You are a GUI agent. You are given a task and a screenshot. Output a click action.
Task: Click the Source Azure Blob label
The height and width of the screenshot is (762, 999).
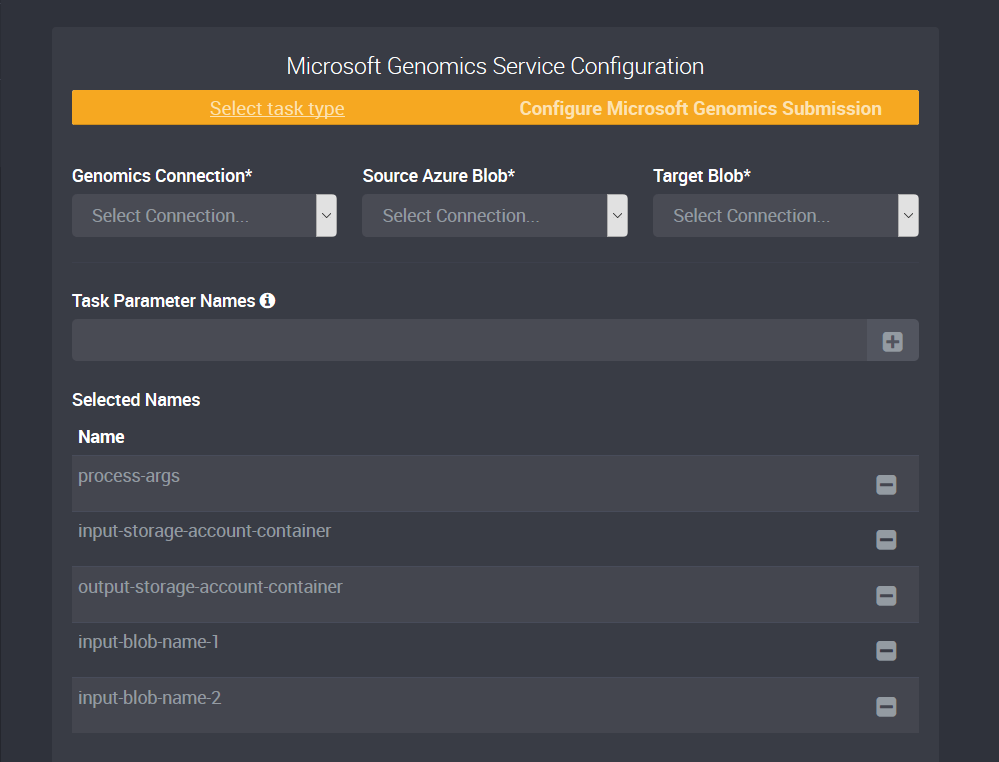point(438,176)
